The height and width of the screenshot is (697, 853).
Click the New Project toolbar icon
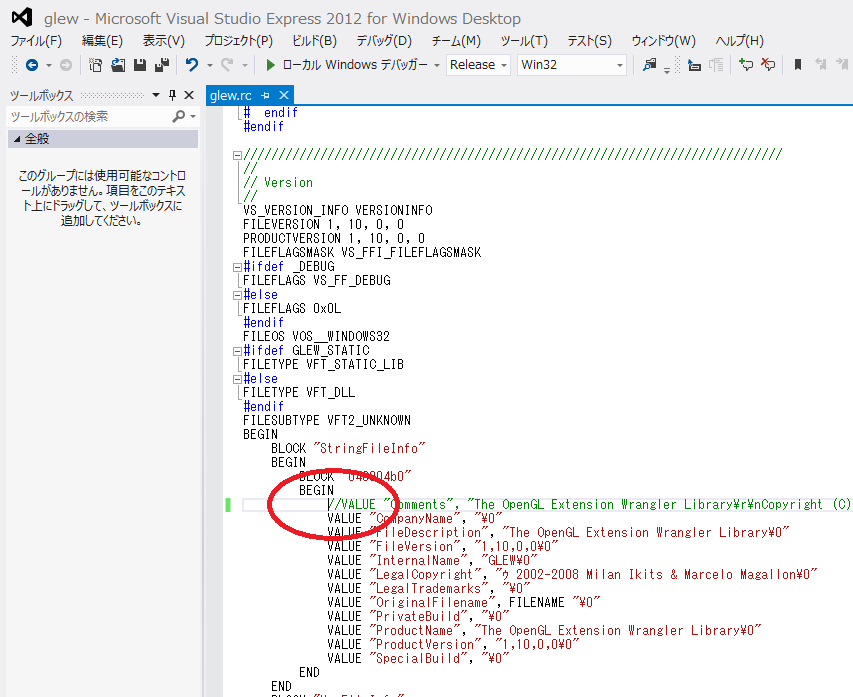point(95,65)
